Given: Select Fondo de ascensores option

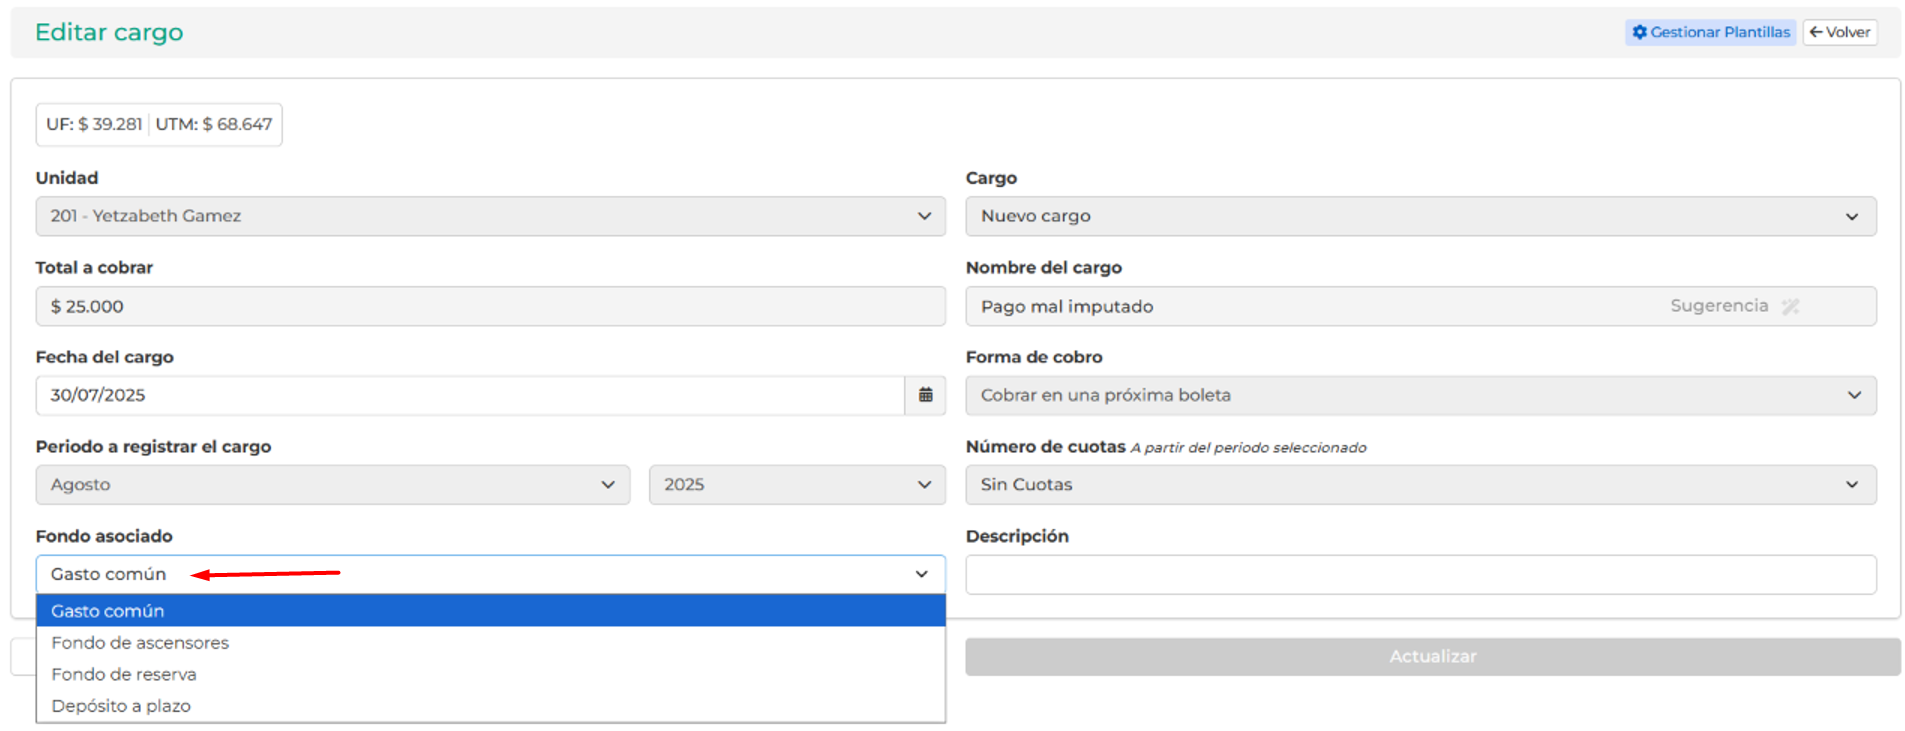Looking at the screenshot, I should point(490,643).
